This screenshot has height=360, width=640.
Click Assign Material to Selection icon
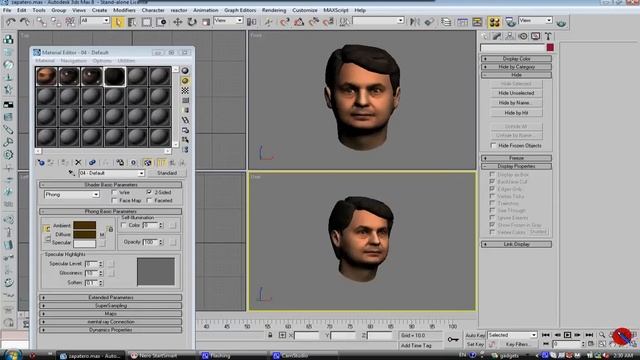click(x=64, y=162)
